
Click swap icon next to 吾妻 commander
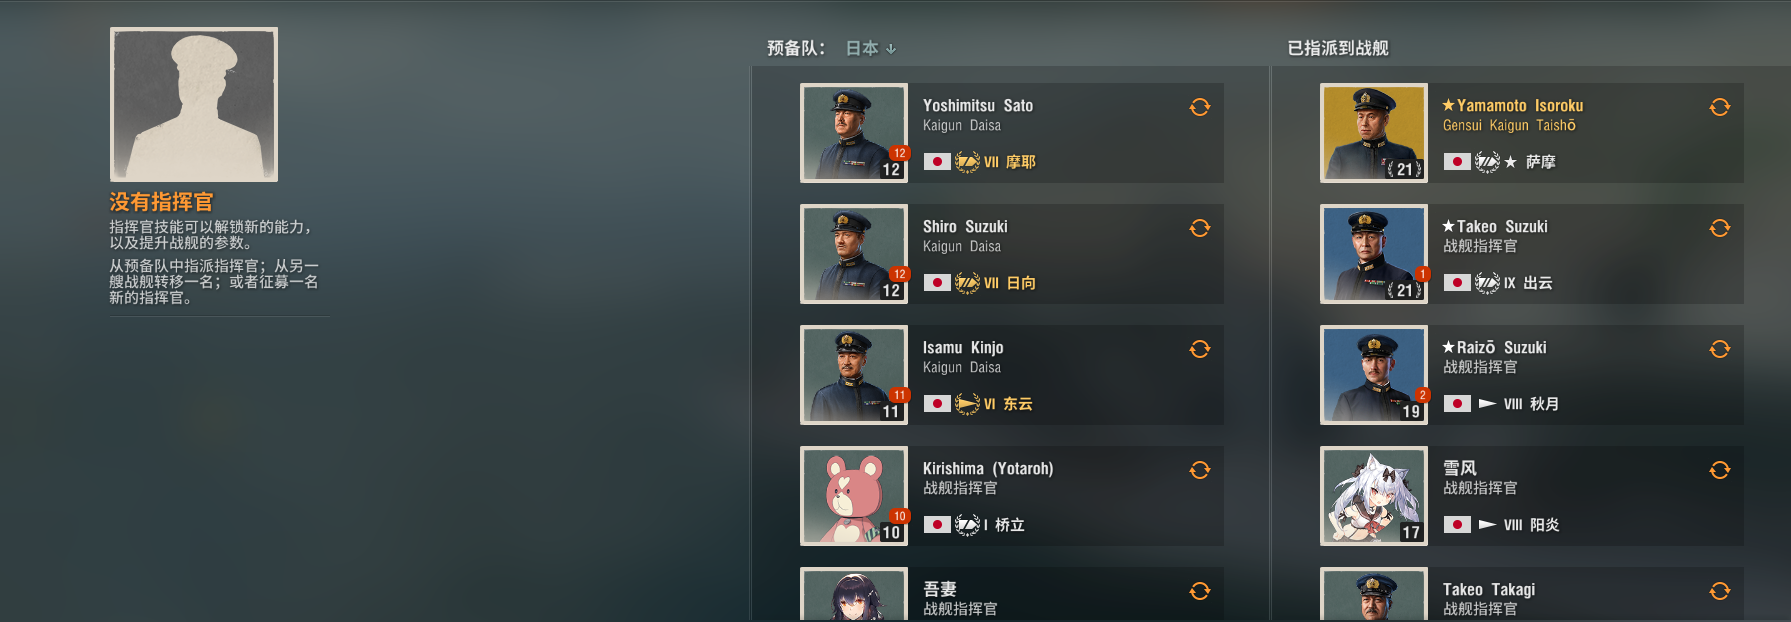point(1200,591)
